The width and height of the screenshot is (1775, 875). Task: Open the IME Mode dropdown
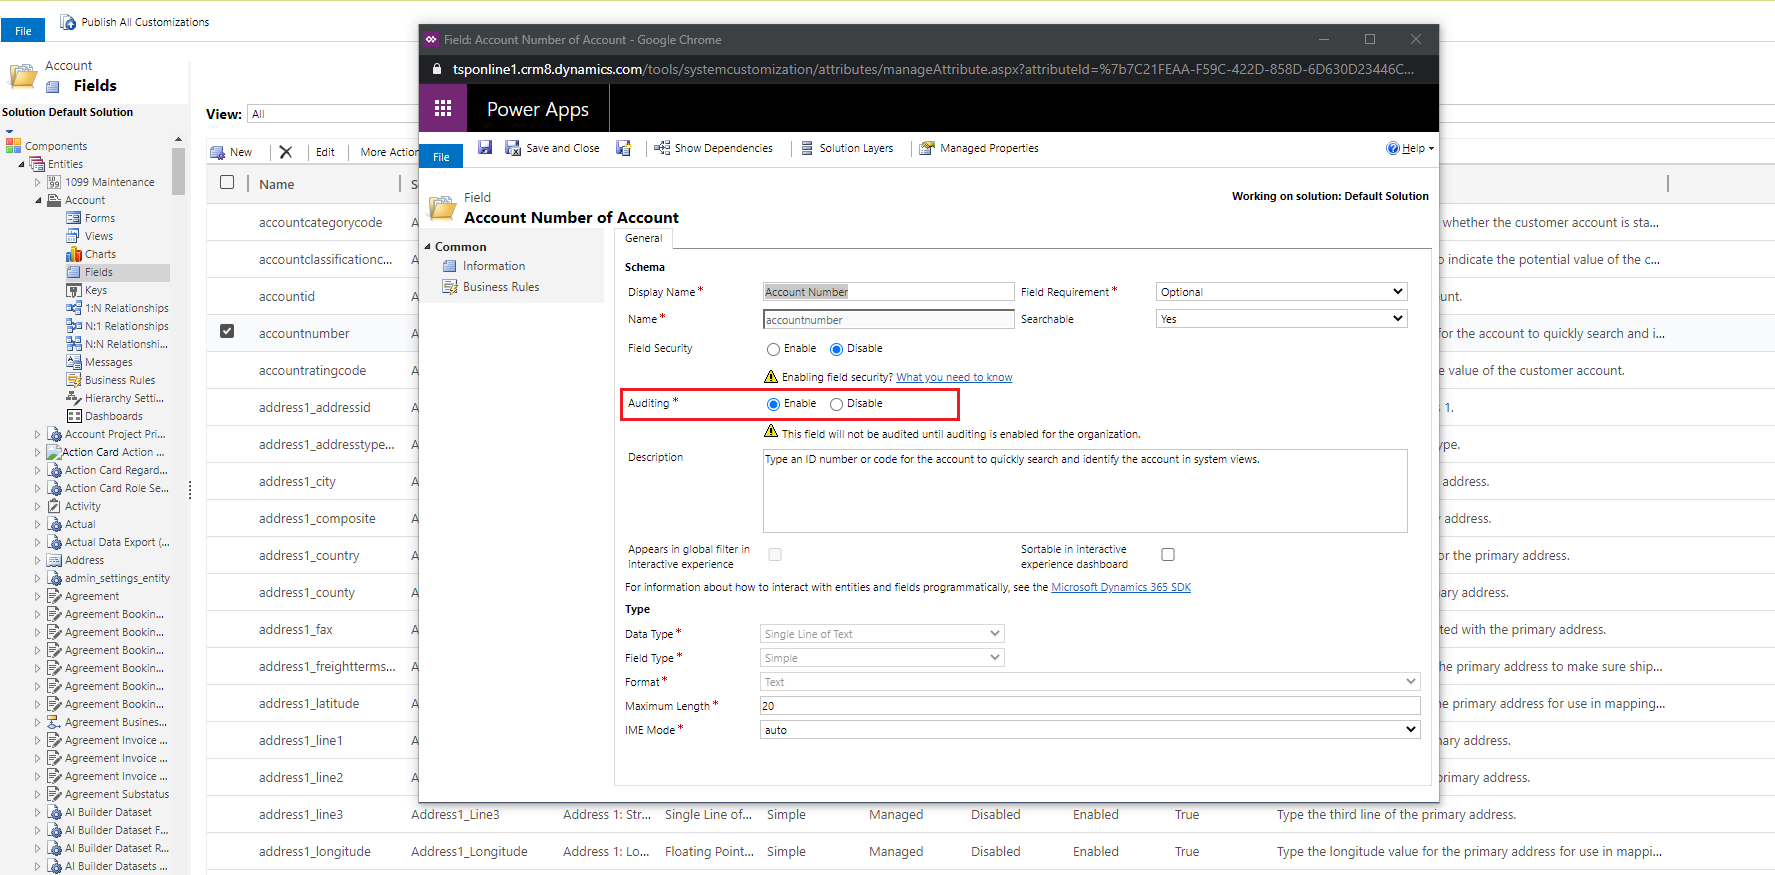[1090, 730]
